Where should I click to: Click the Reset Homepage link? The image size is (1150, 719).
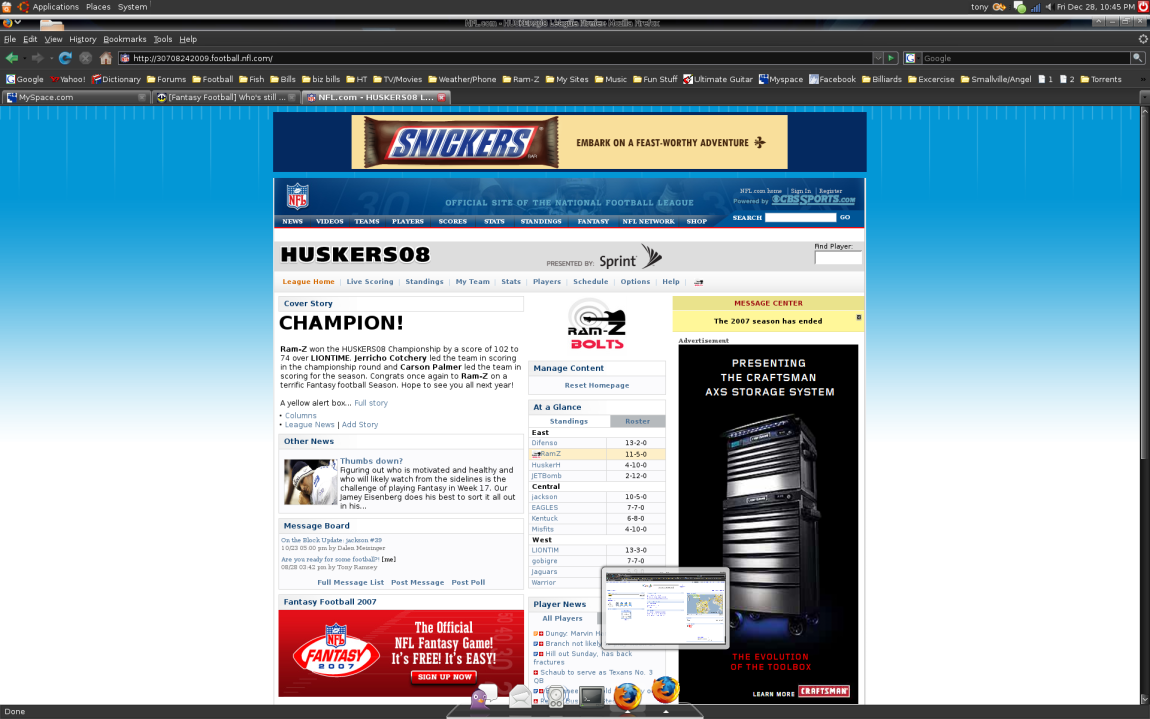(596, 385)
